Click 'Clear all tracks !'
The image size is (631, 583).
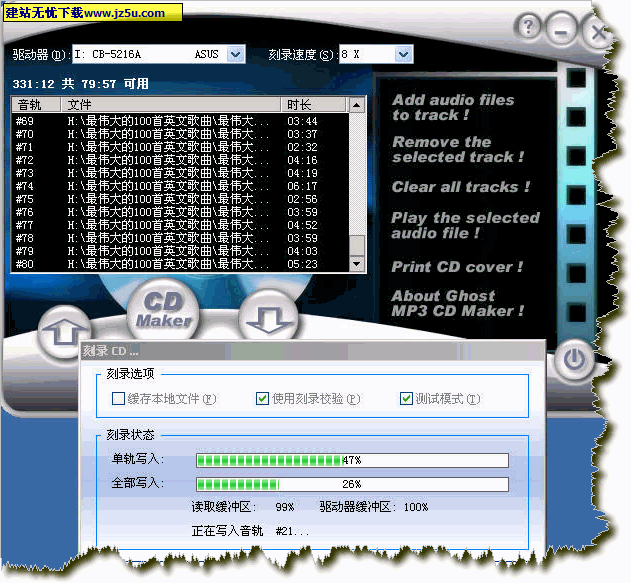tap(460, 187)
